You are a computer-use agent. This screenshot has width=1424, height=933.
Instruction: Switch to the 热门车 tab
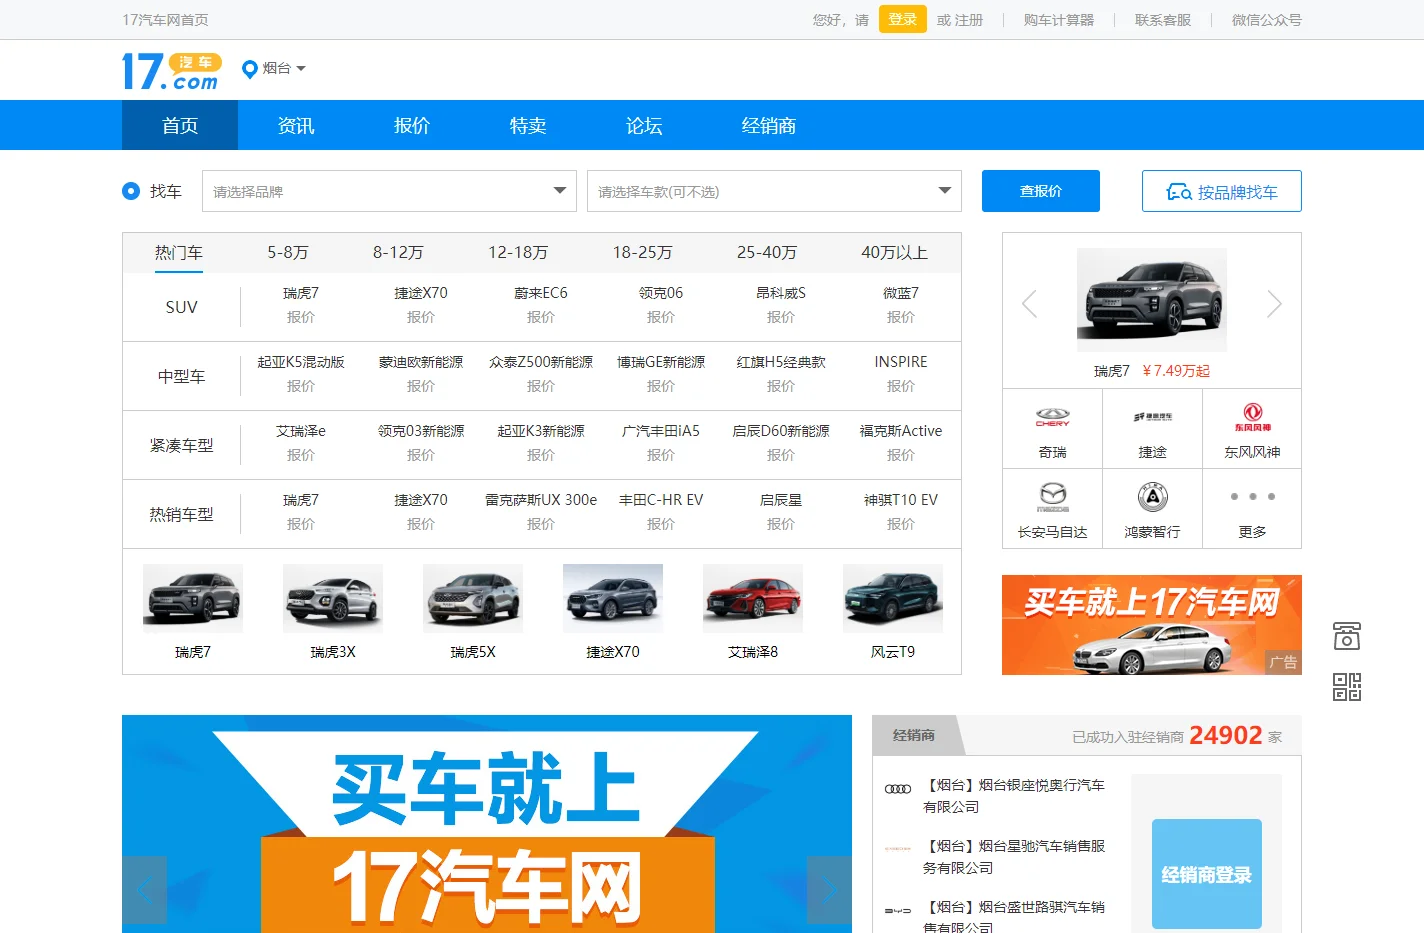click(x=179, y=253)
